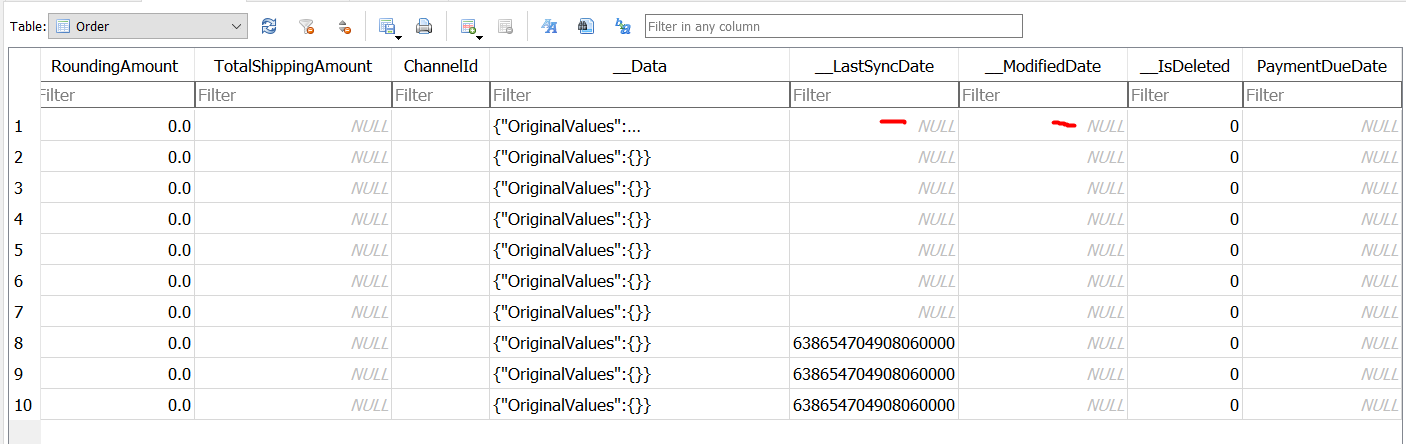Print the table view
The height and width of the screenshot is (444, 1406).
[x=424, y=27]
